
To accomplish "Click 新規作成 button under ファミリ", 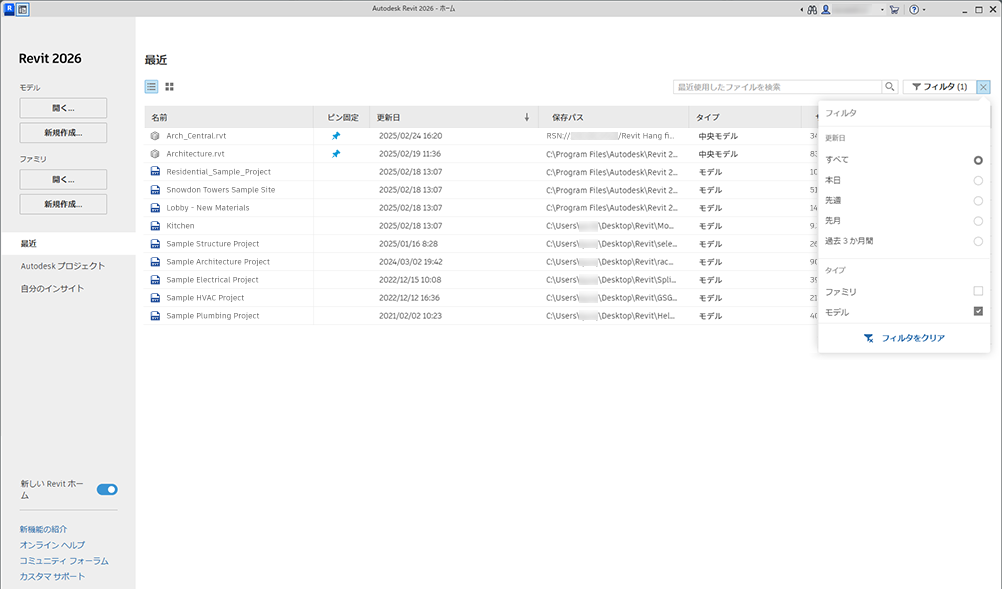I will [63, 204].
